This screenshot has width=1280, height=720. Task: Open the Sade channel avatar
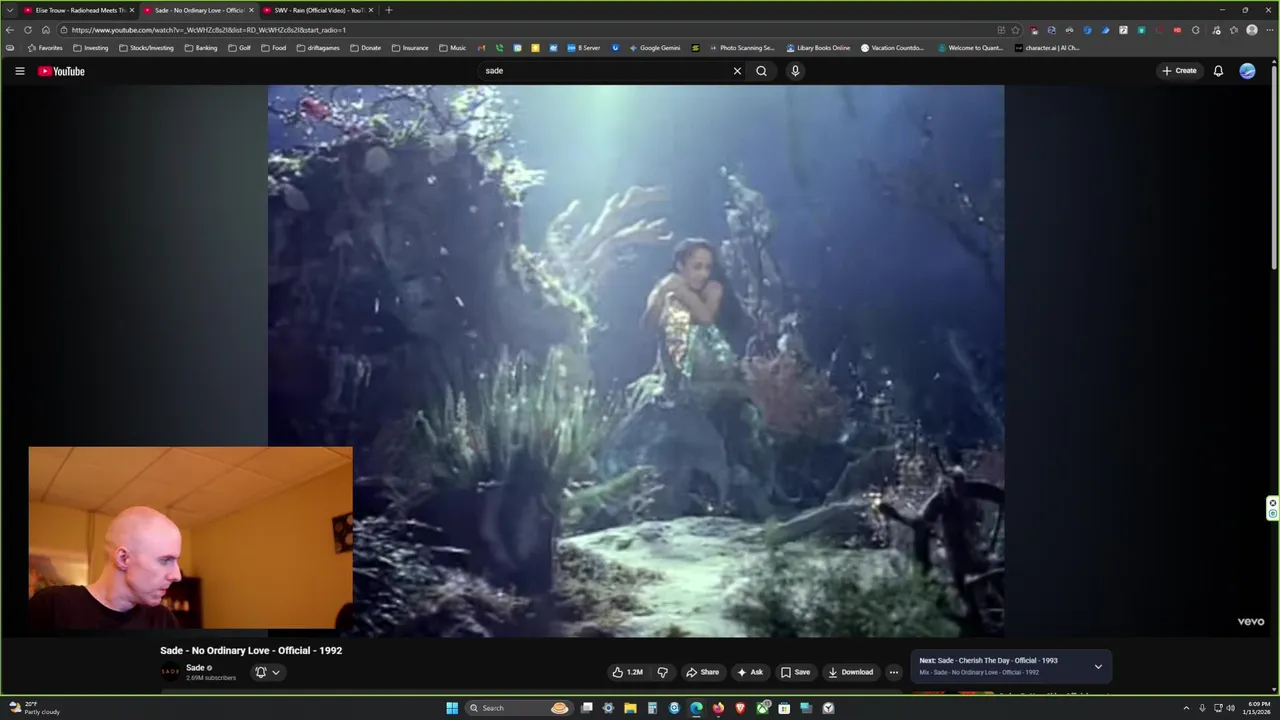[170, 672]
